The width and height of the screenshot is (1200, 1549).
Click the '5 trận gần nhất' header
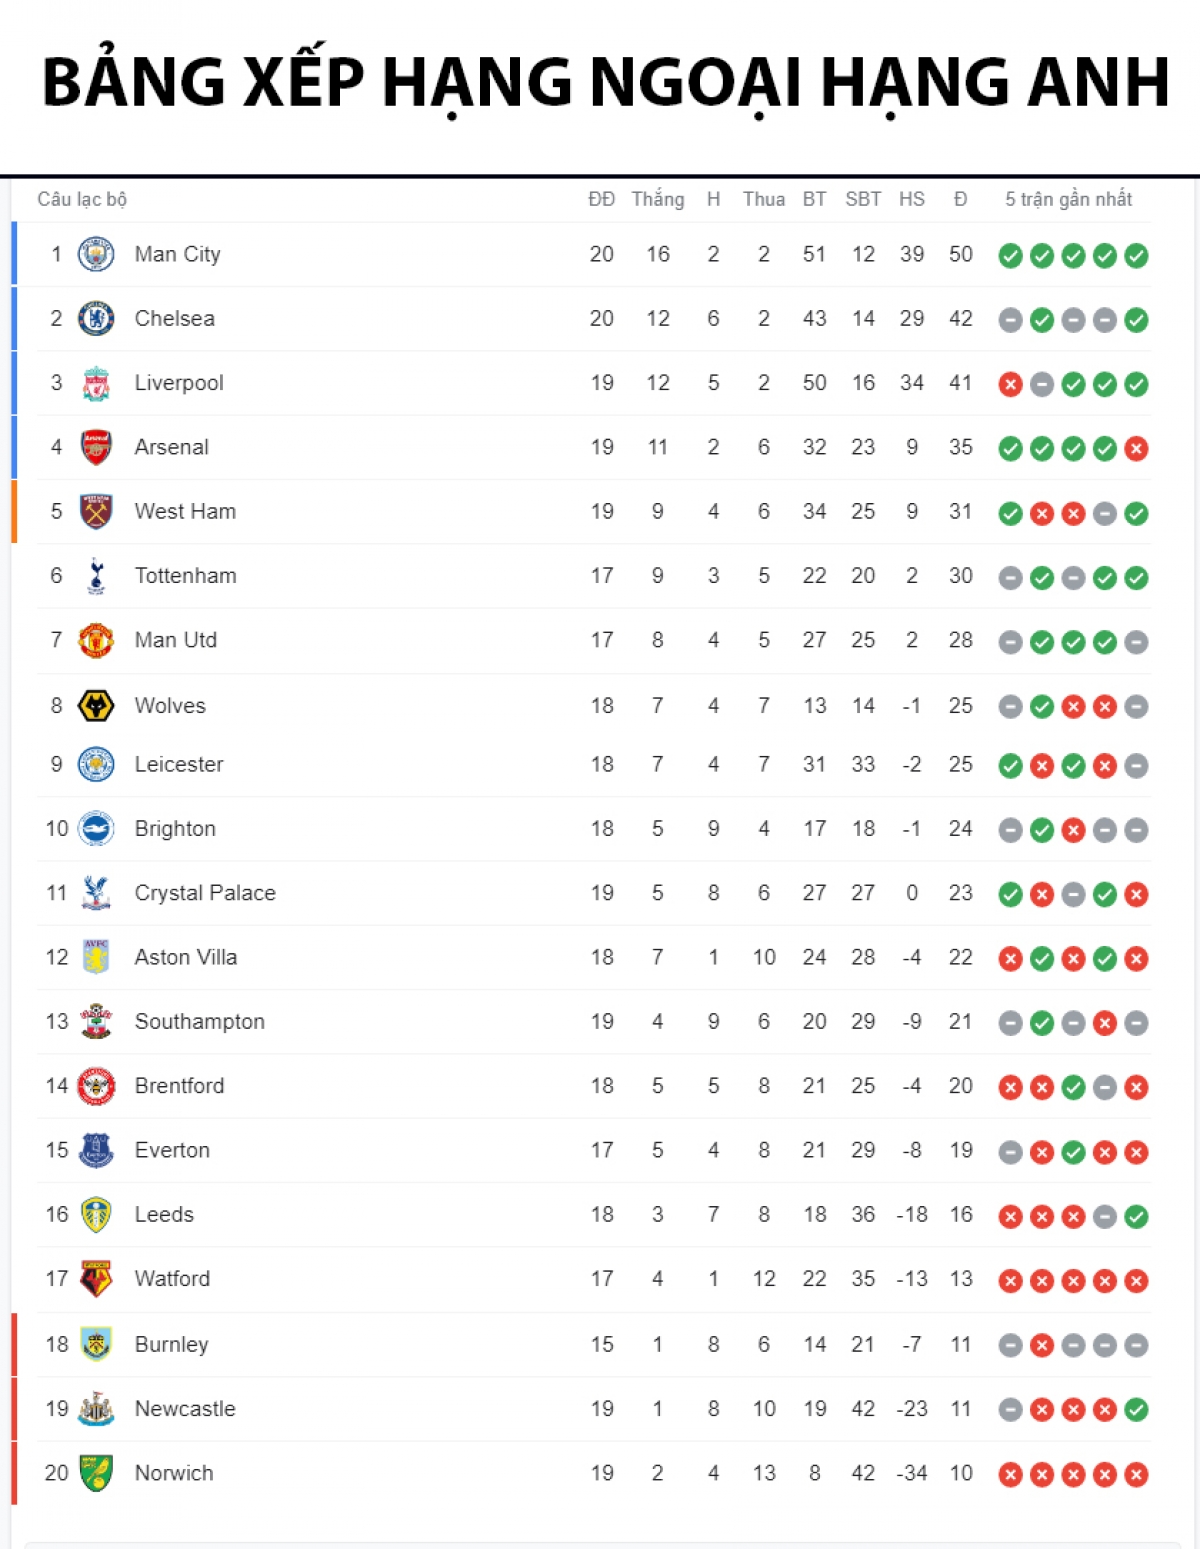[1068, 199]
